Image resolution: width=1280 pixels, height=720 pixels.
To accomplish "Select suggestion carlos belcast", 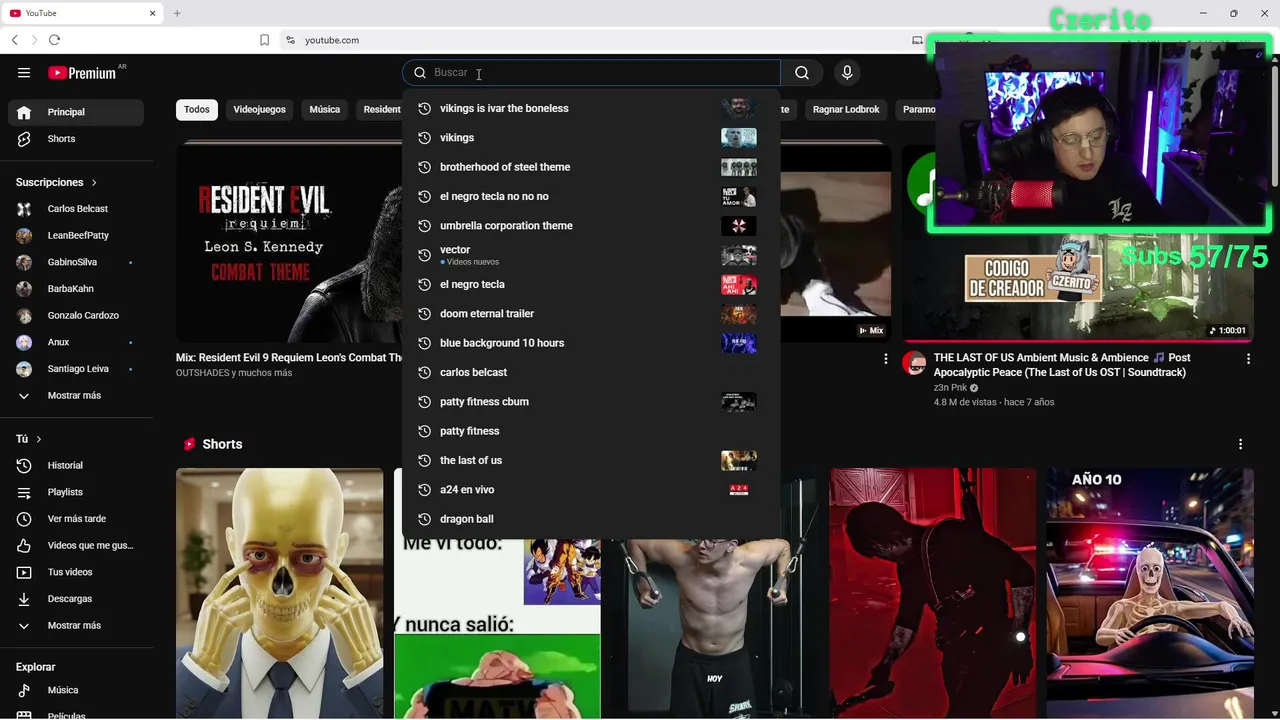I will pyautogui.click(x=591, y=372).
